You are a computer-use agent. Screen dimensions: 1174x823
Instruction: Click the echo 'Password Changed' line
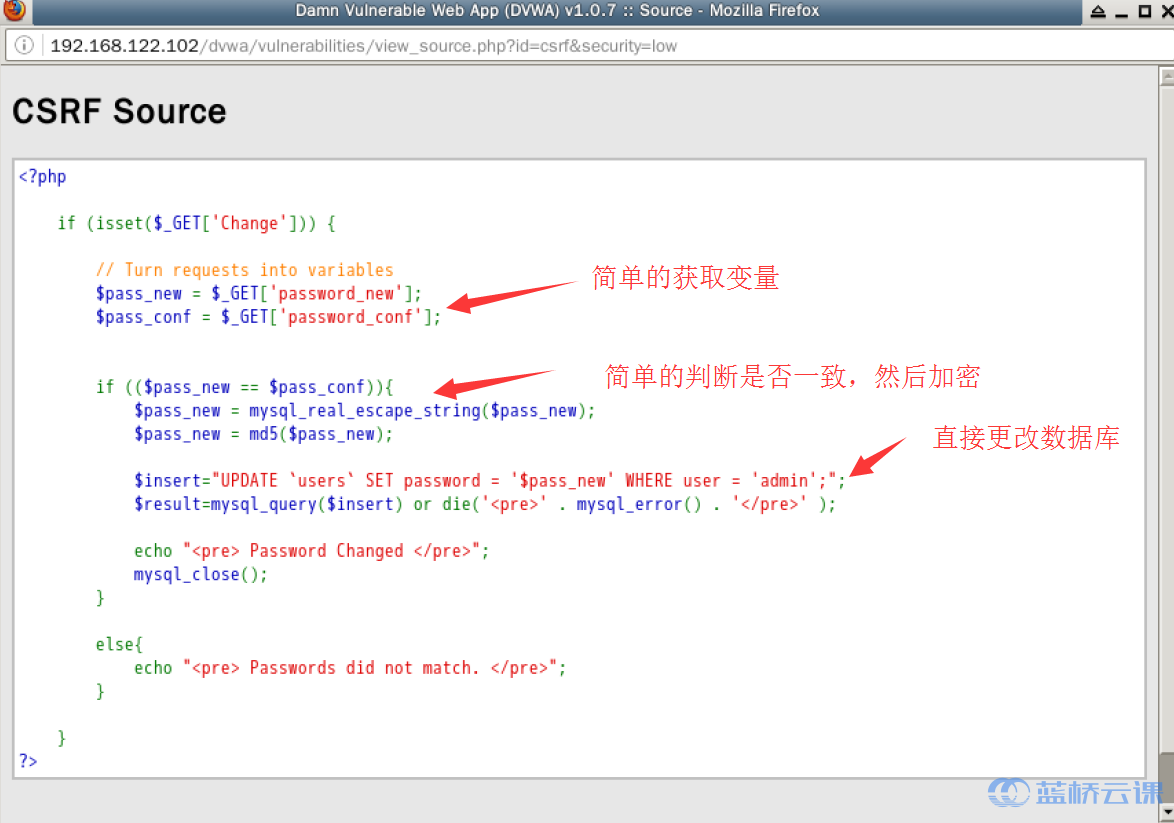pos(311,551)
